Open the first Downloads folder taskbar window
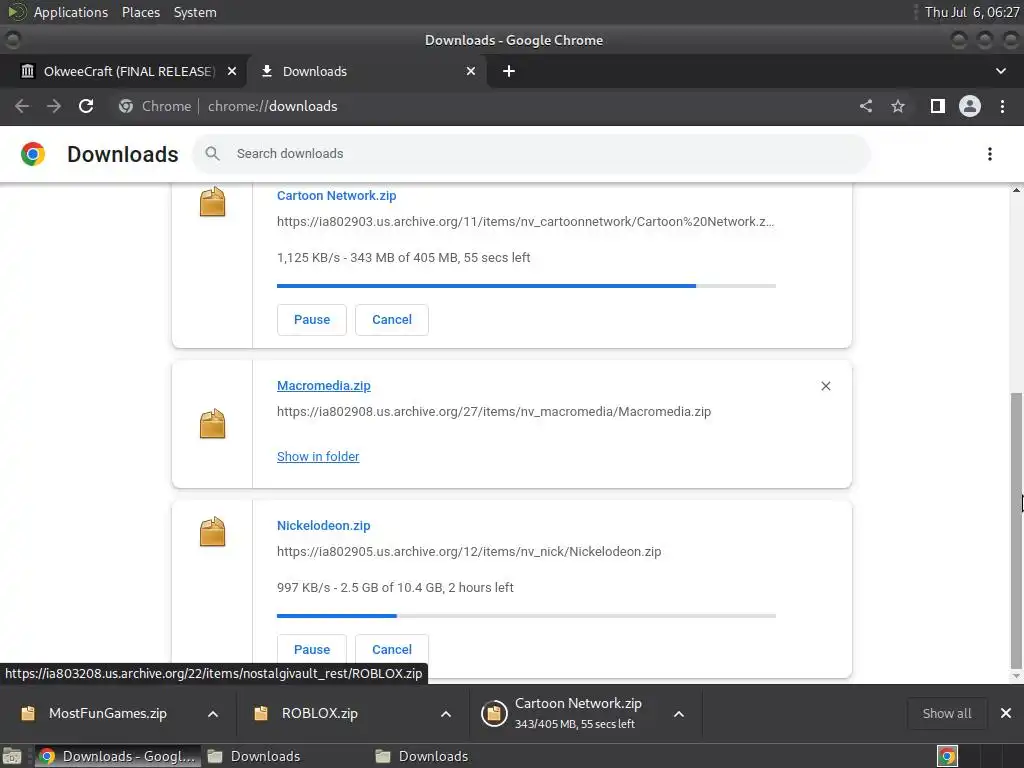Image resolution: width=1024 pixels, height=768 pixels. tap(255, 756)
